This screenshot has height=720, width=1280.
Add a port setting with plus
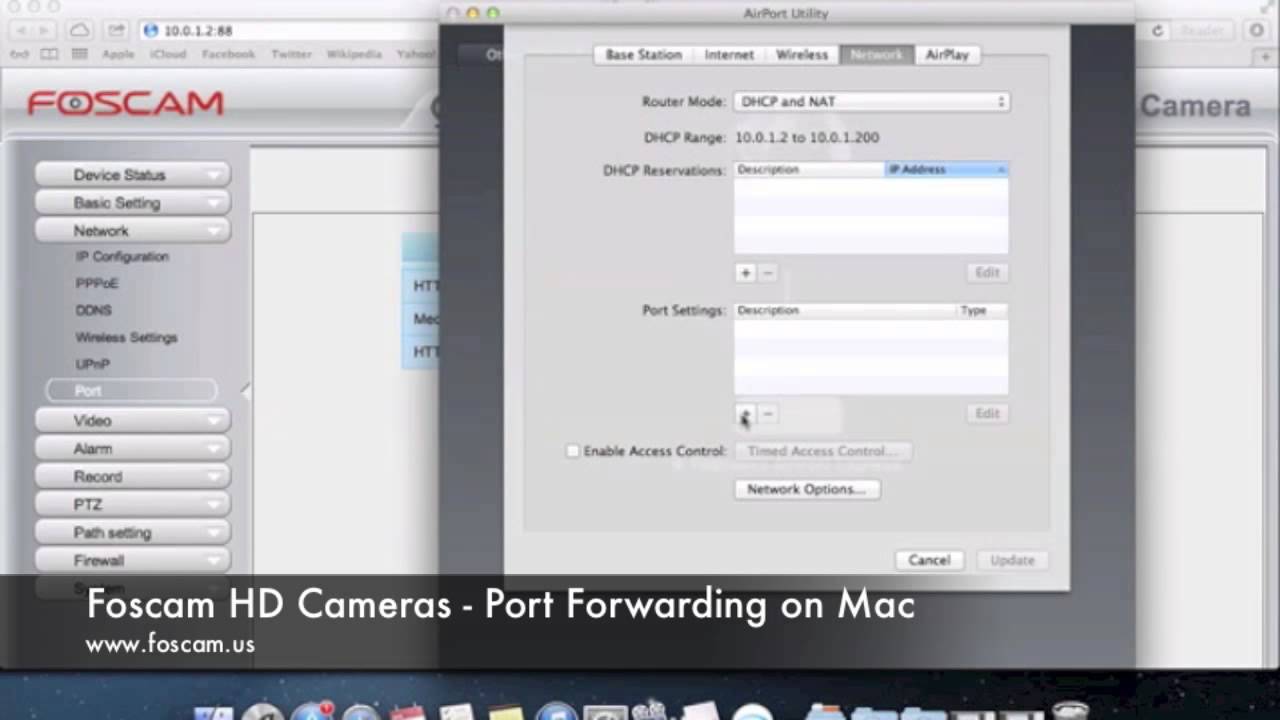(x=745, y=414)
